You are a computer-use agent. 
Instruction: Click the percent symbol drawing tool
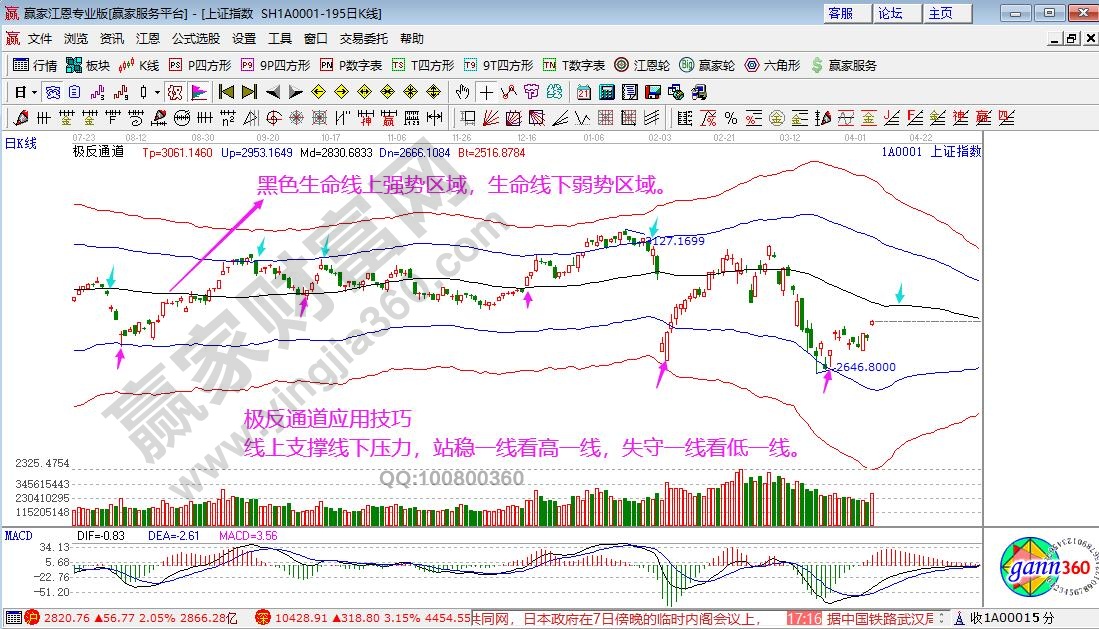point(730,118)
